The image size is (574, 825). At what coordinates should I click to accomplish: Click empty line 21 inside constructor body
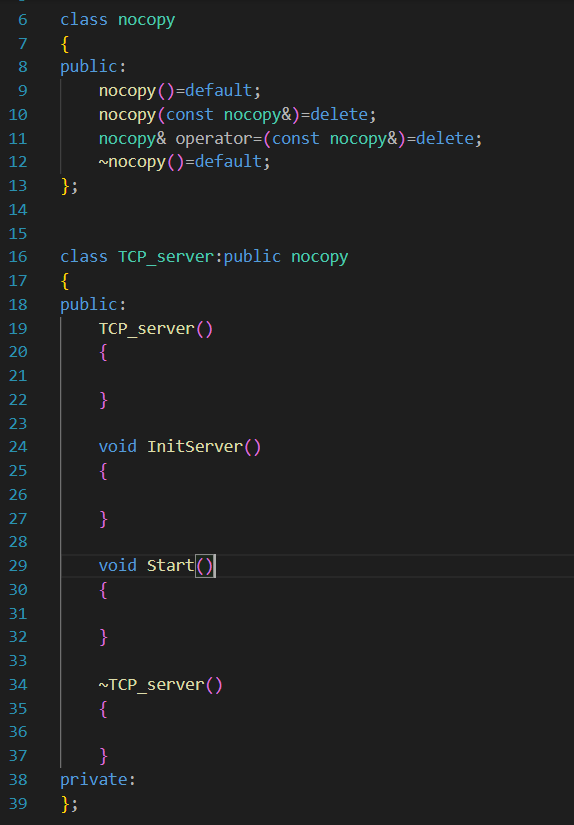316,376
